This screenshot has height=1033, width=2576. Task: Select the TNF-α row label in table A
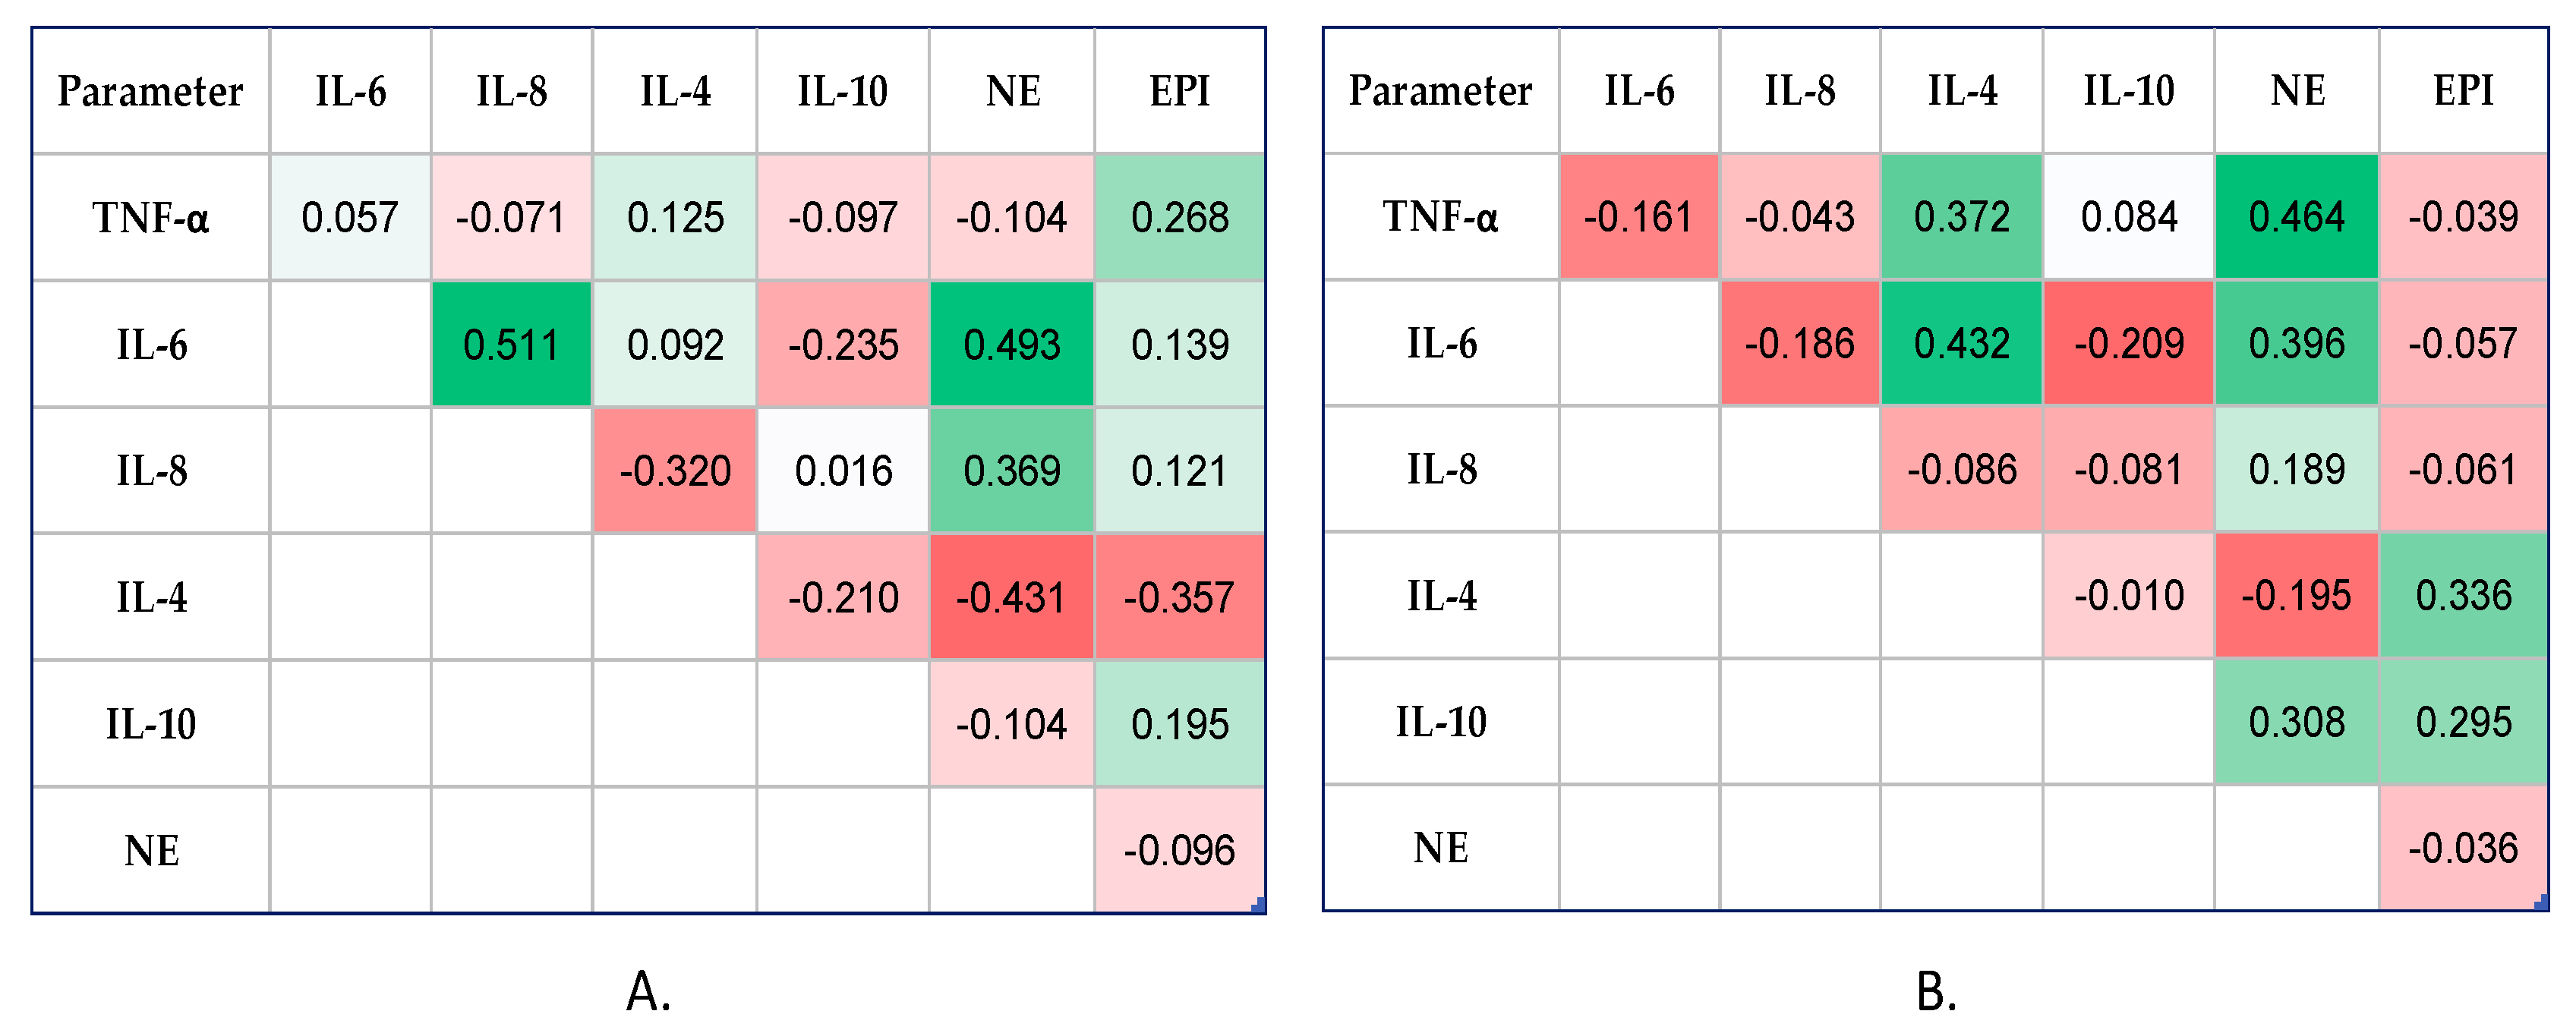[150, 218]
